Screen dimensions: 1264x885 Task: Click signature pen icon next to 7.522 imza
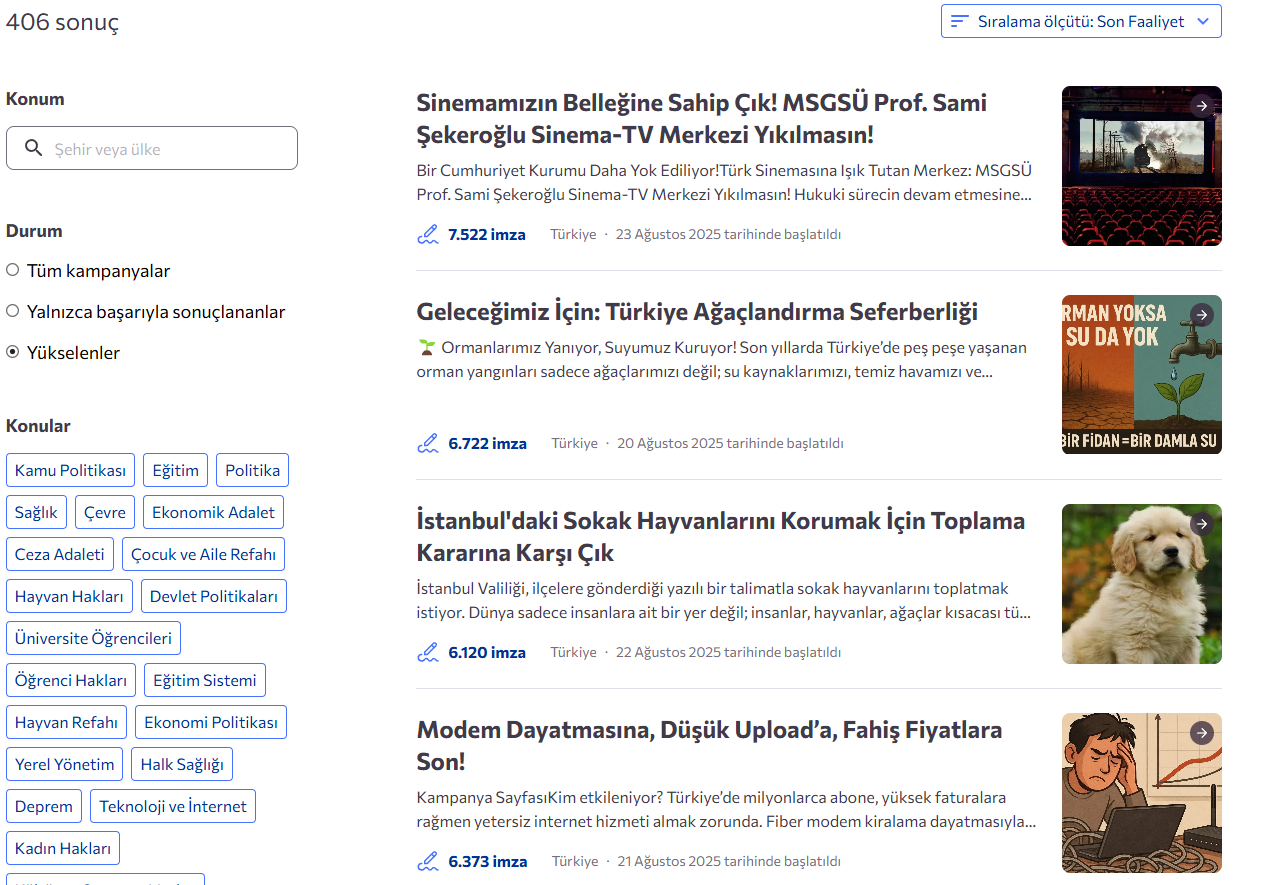point(428,234)
